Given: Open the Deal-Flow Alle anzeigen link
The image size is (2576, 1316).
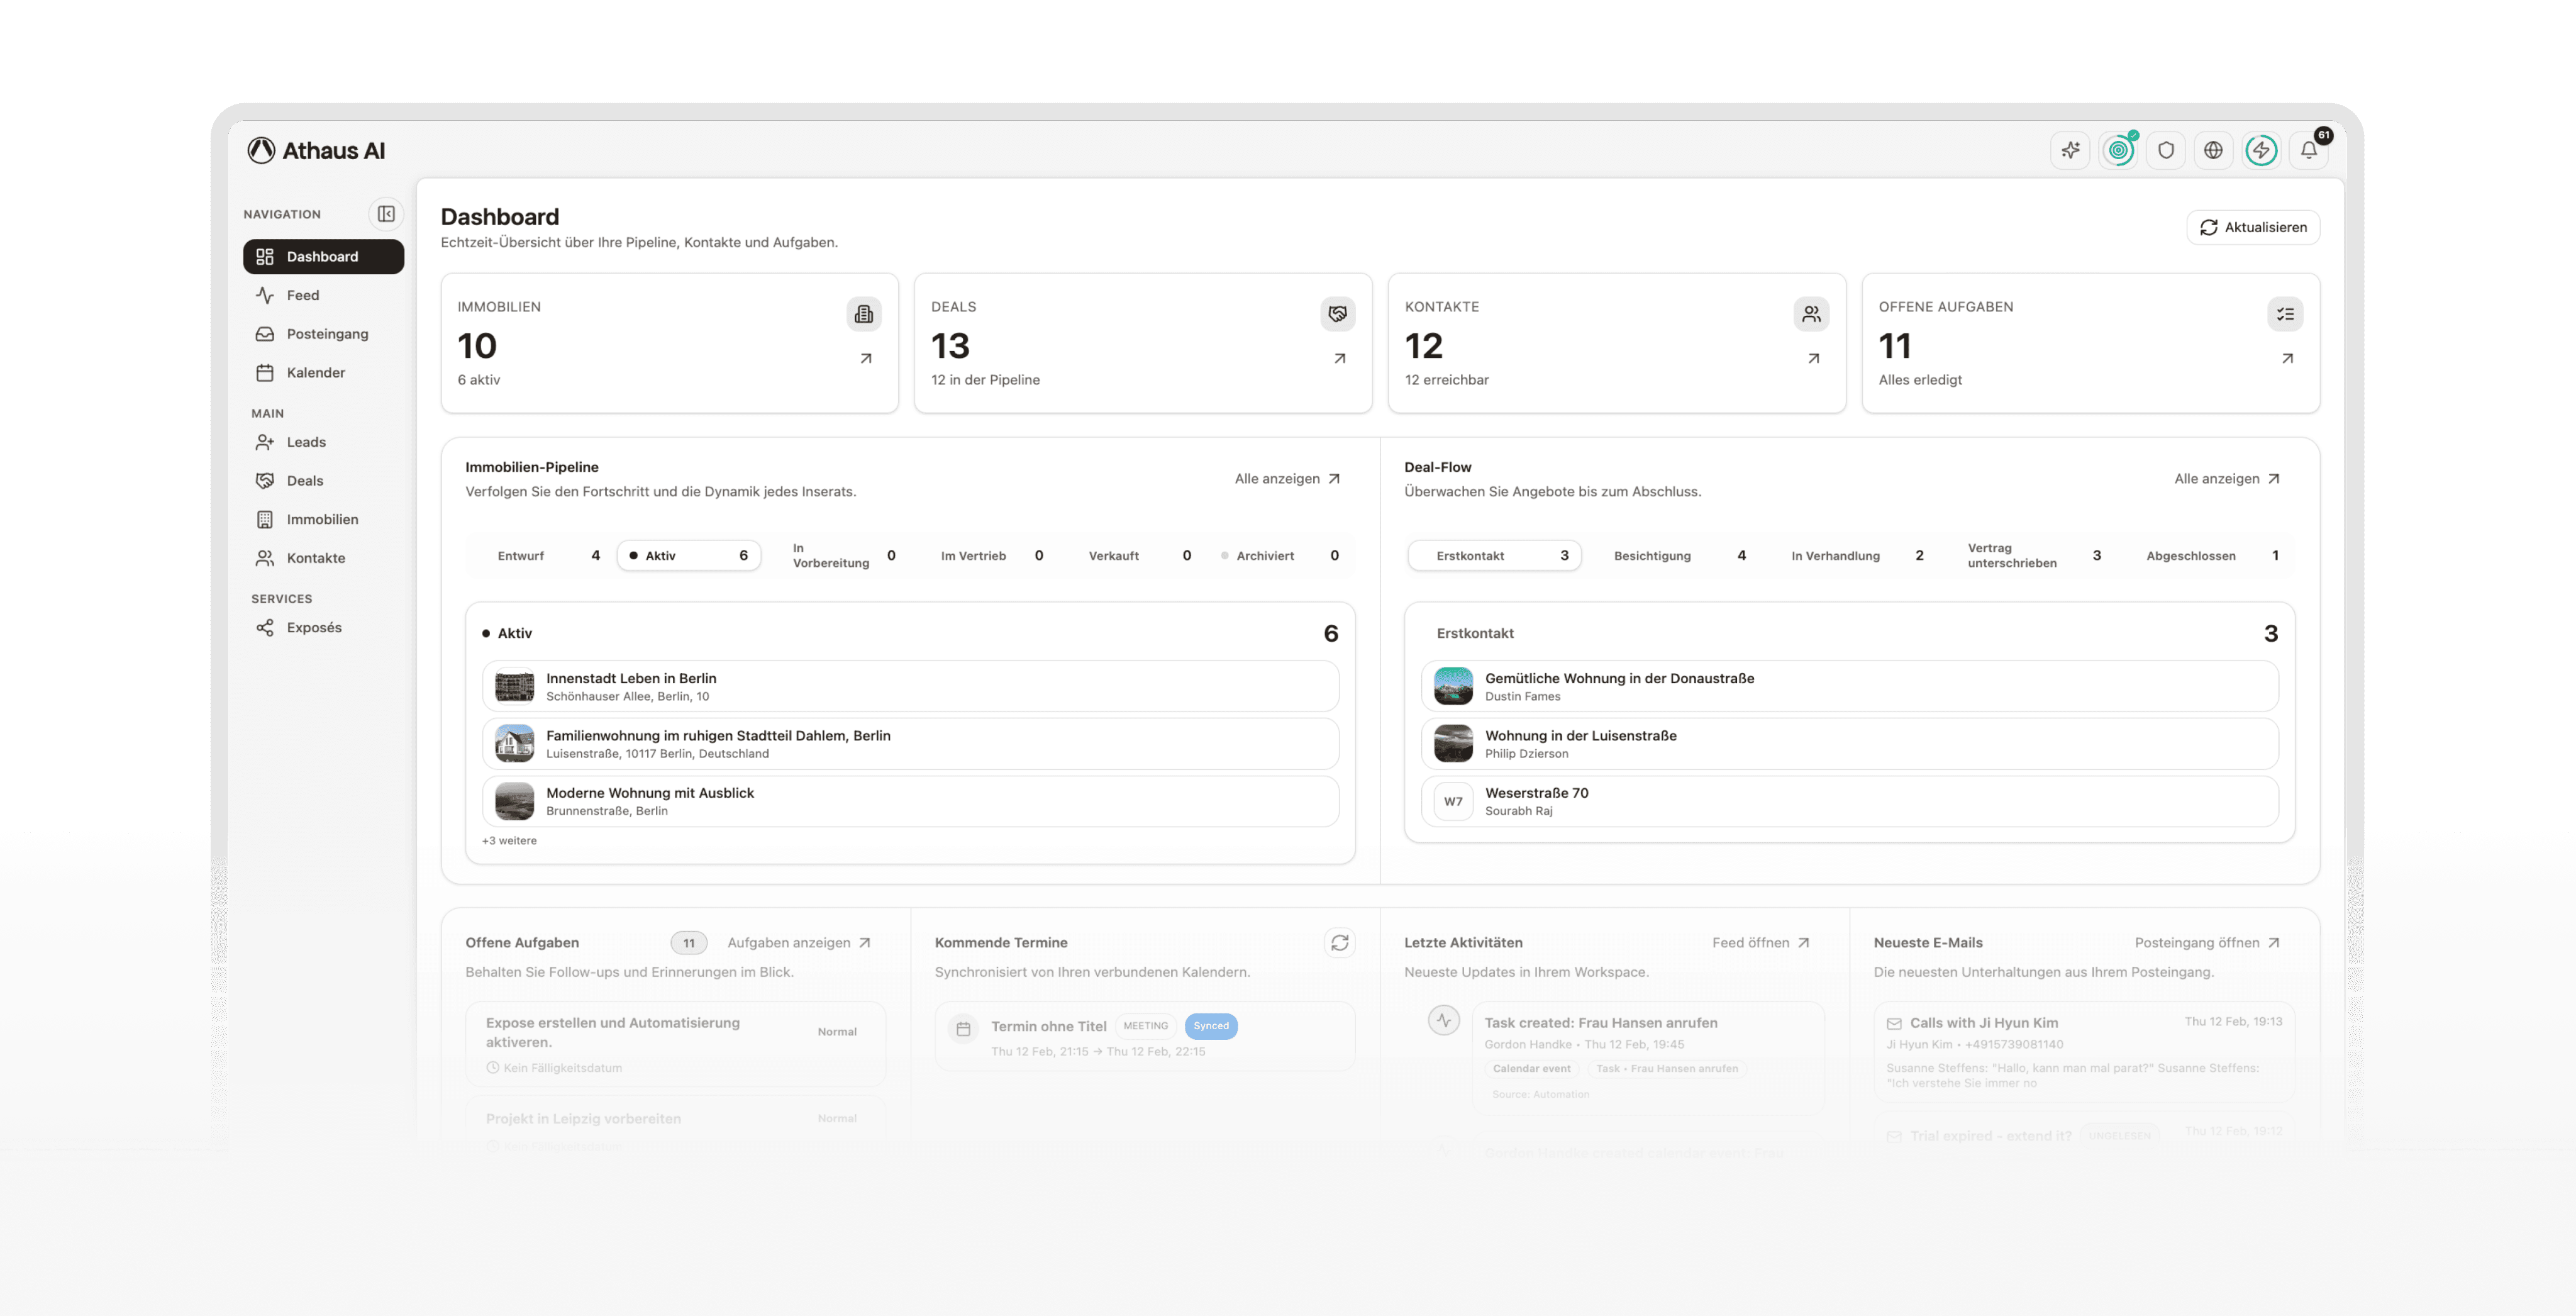Looking at the screenshot, I should coord(2226,479).
